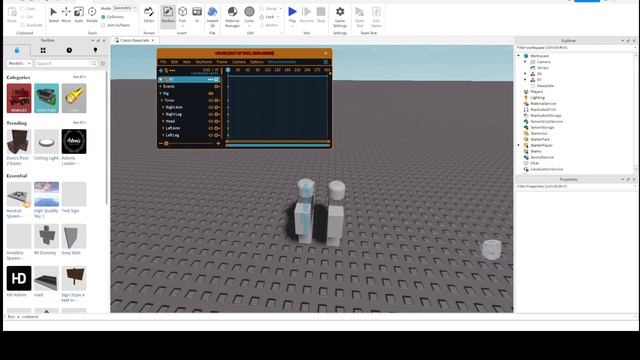Screen dimensions: 640x360
Task: Adjust animator zoom slider handle
Action: [166, 144]
